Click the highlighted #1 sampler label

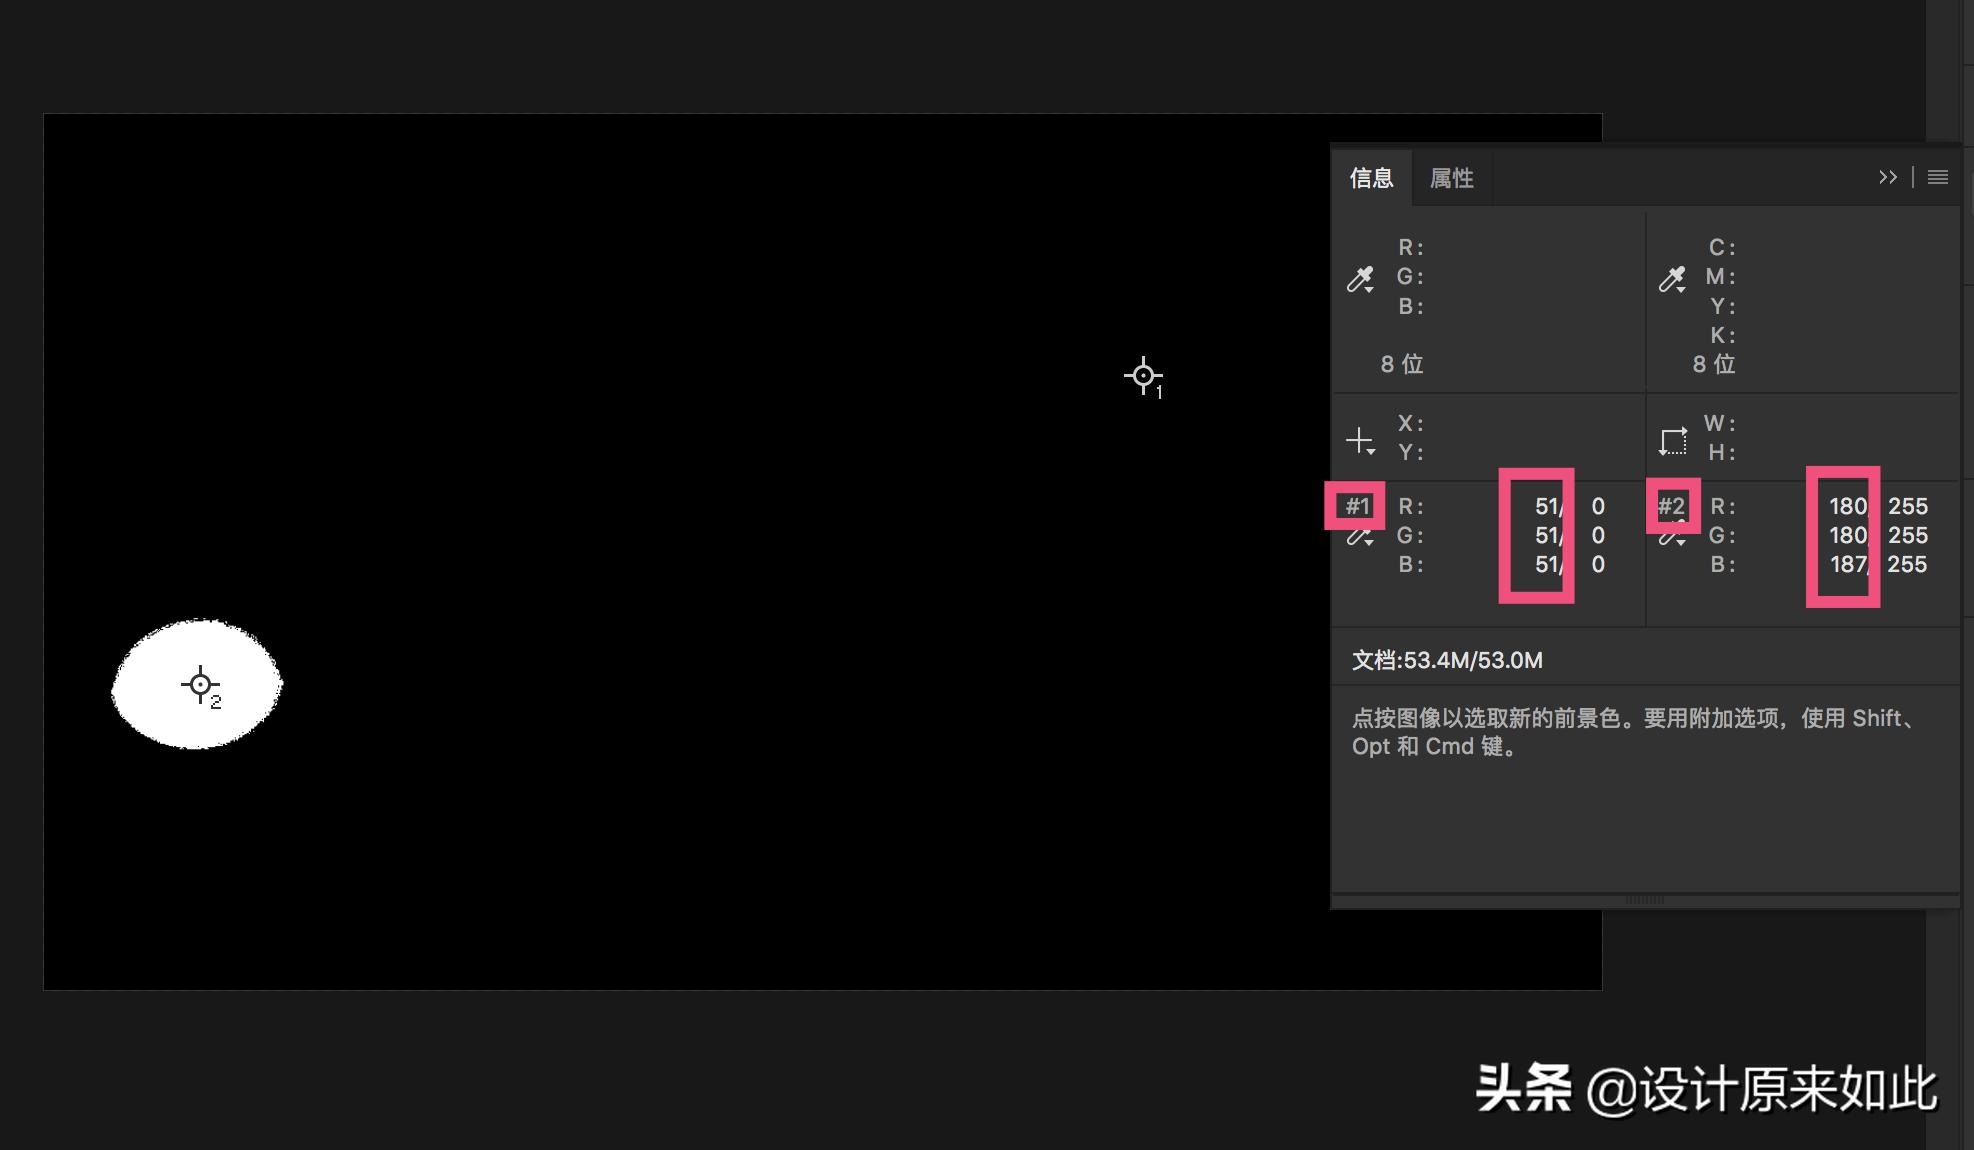point(1356,507)
